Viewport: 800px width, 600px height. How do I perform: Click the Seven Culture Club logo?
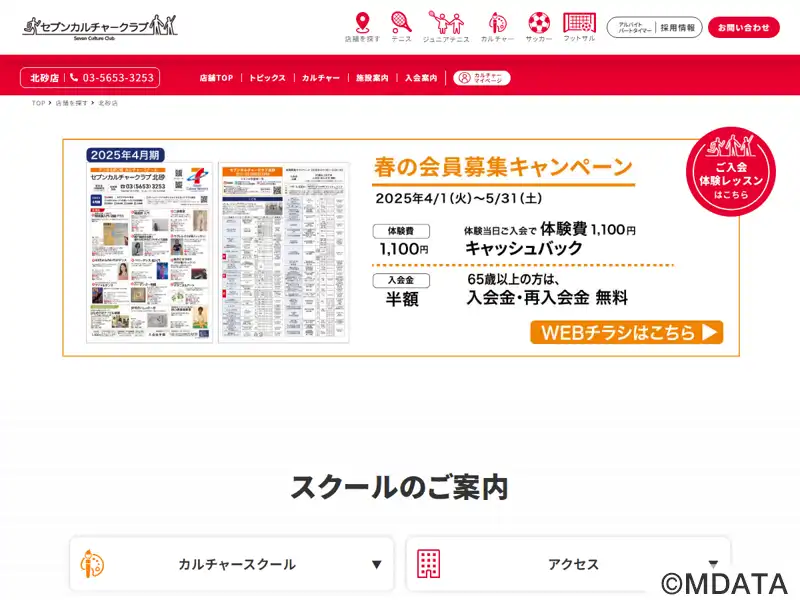pos(100,27)
